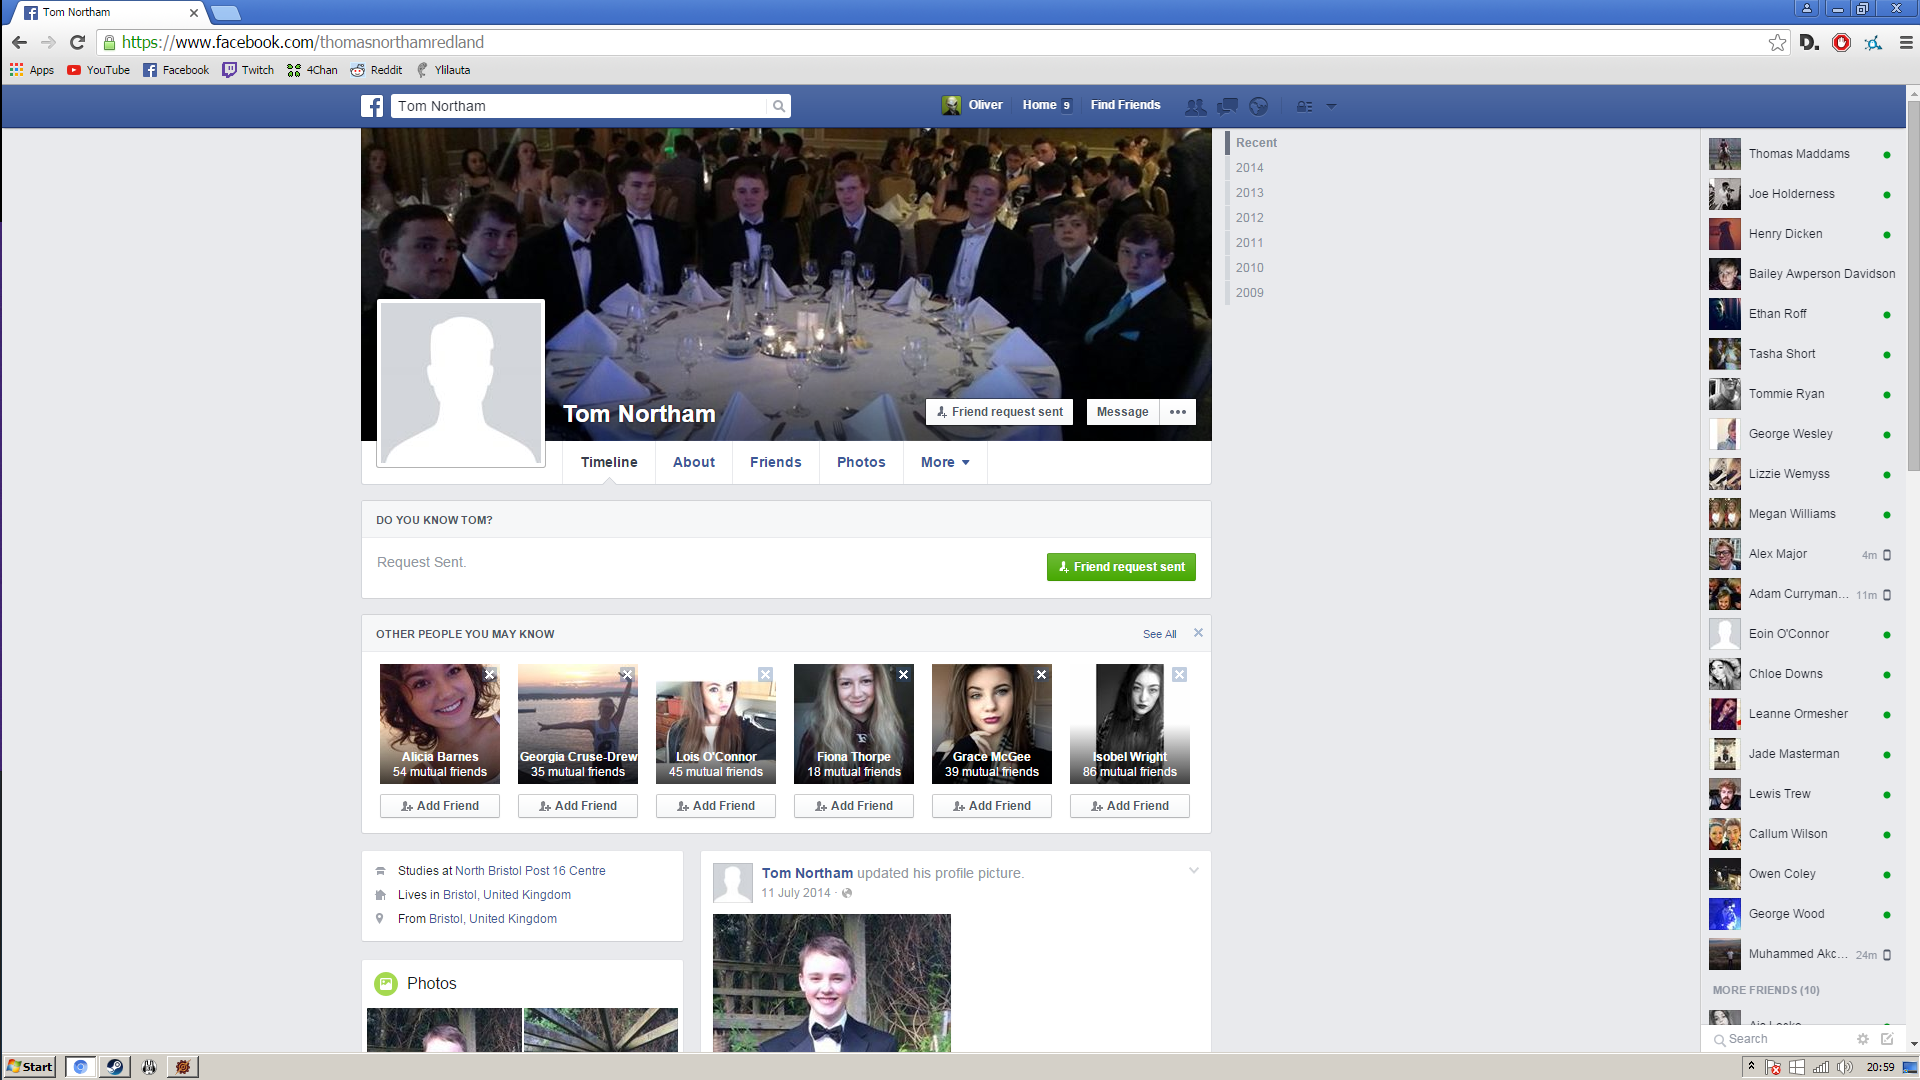Screen dimensions: 1920x1080
Task: Click the Message button on the cover
Action: [x=1122, y=412]
